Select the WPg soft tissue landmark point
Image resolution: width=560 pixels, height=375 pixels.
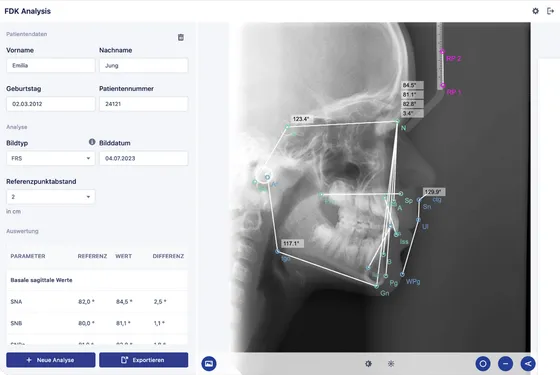pyautogui.click(x=402, y=274)
